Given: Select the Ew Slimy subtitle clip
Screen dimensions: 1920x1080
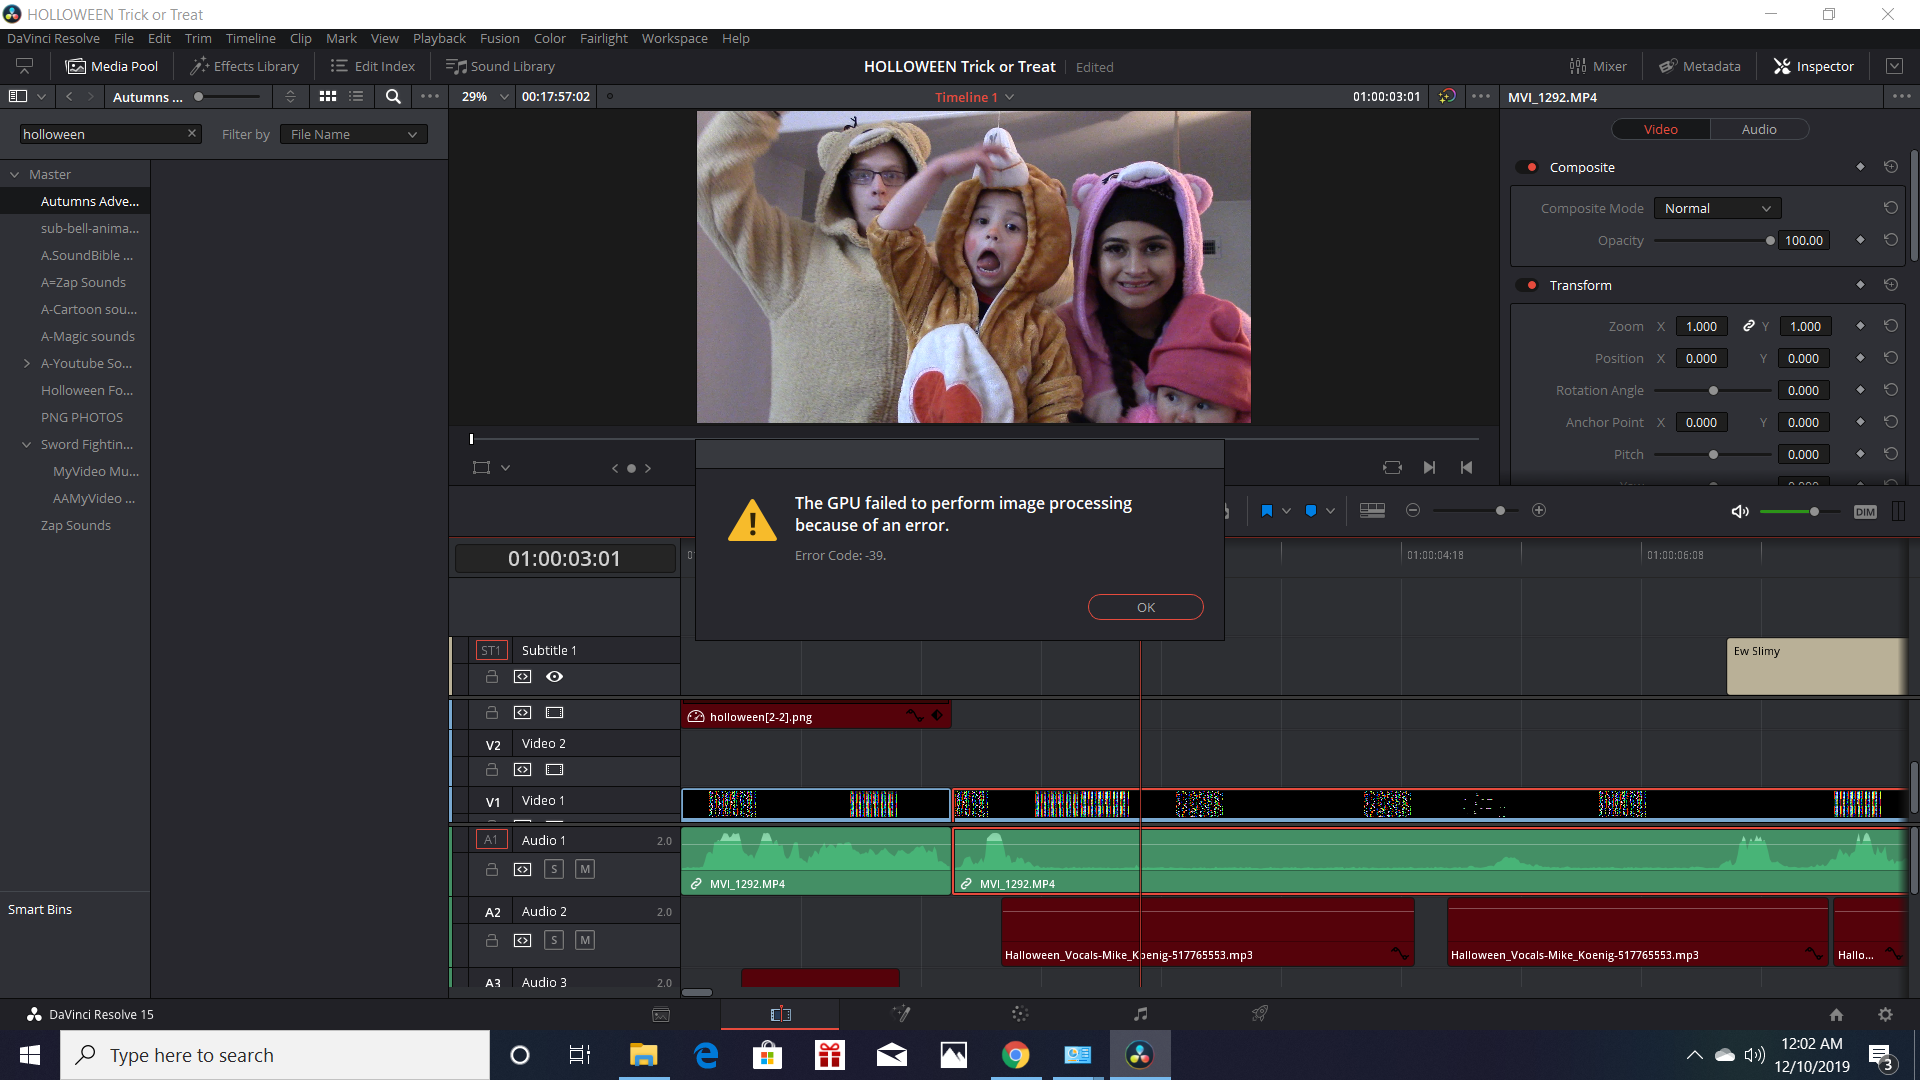Looking at the screenshot, I should coord(1816,666).
